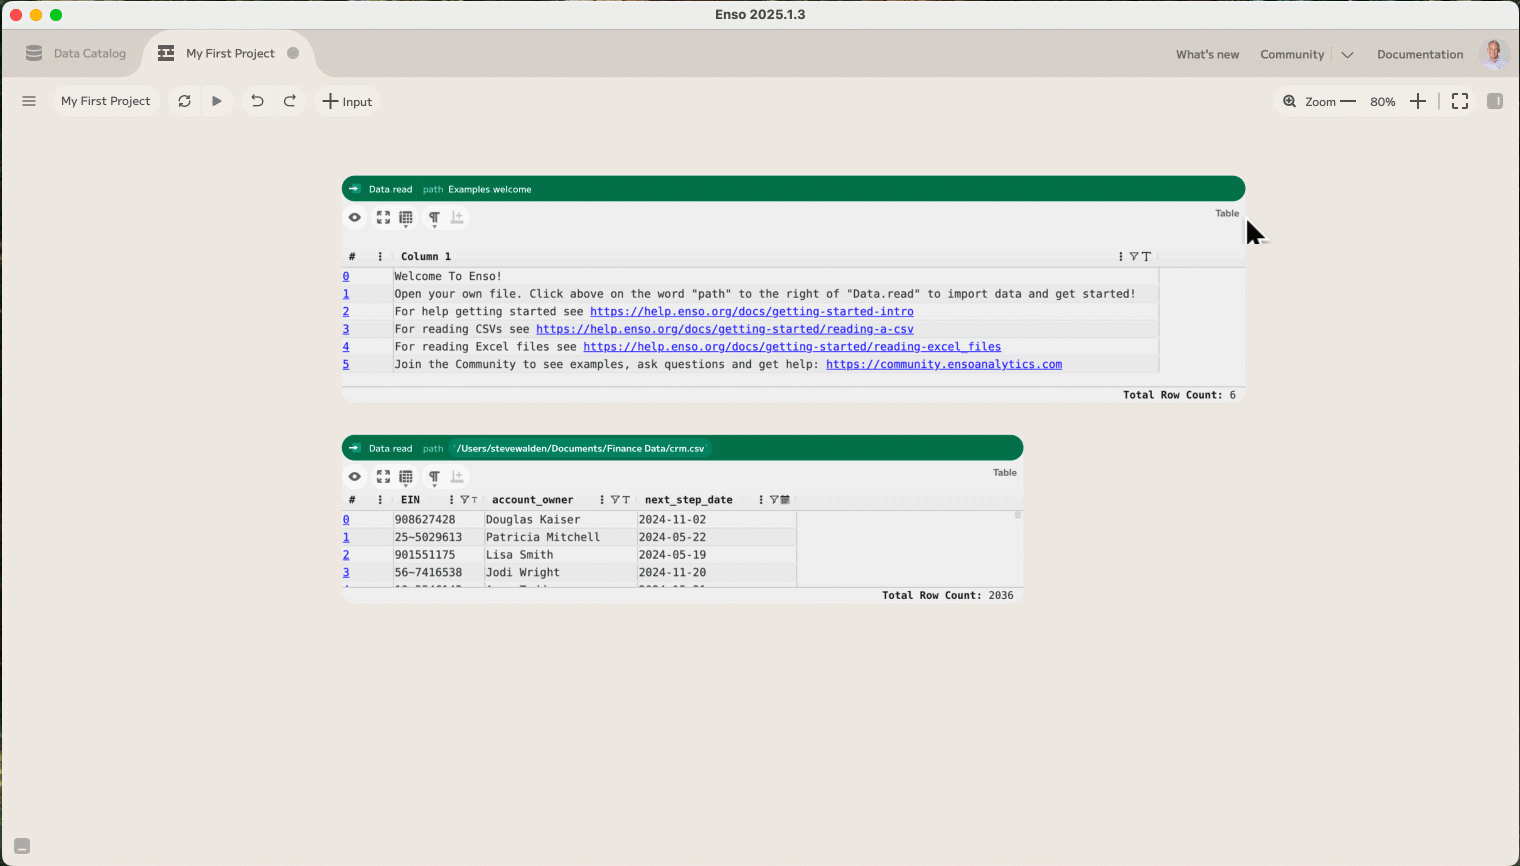
Task: Click the refresh workflow icon
Action: click(184, 101)
